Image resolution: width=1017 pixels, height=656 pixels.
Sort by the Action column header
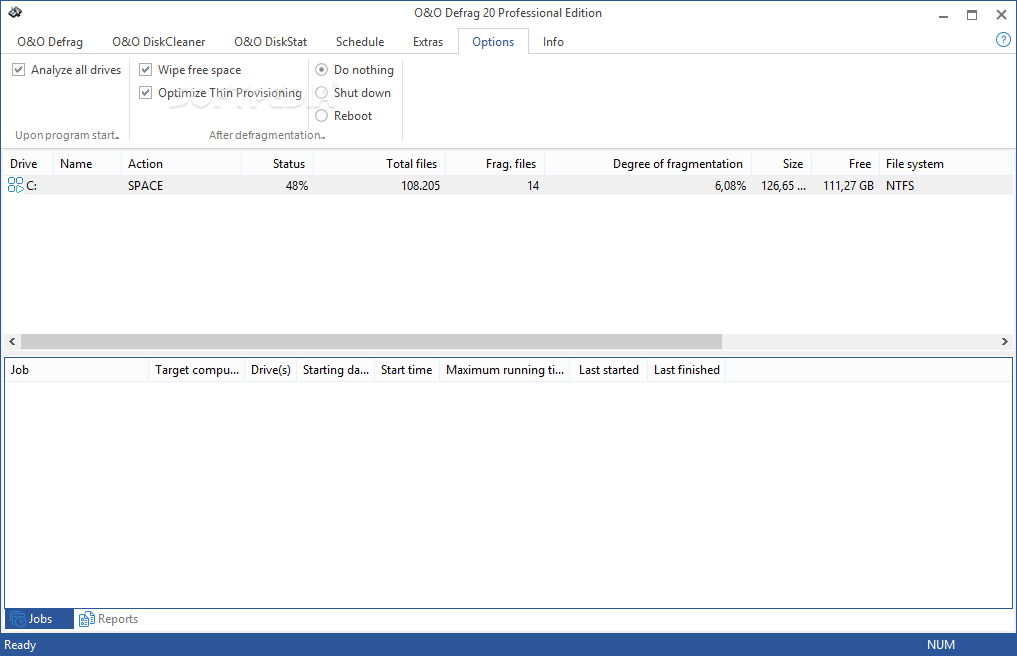click(181, 164)
